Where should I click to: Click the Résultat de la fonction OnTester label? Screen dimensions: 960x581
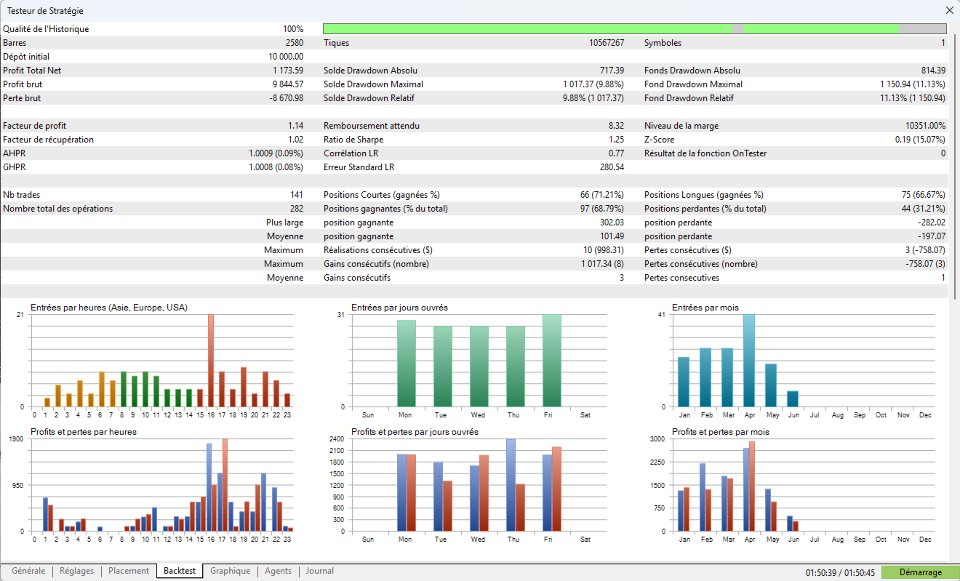(705, 153)
